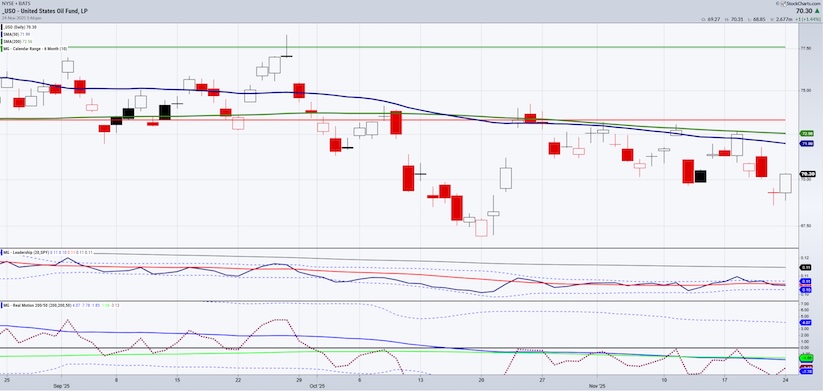Click the blue 71.99 SMA axis tag
The width and height of the screenshot is (823, 391).
pyautogui.click(x=807, y=143)
